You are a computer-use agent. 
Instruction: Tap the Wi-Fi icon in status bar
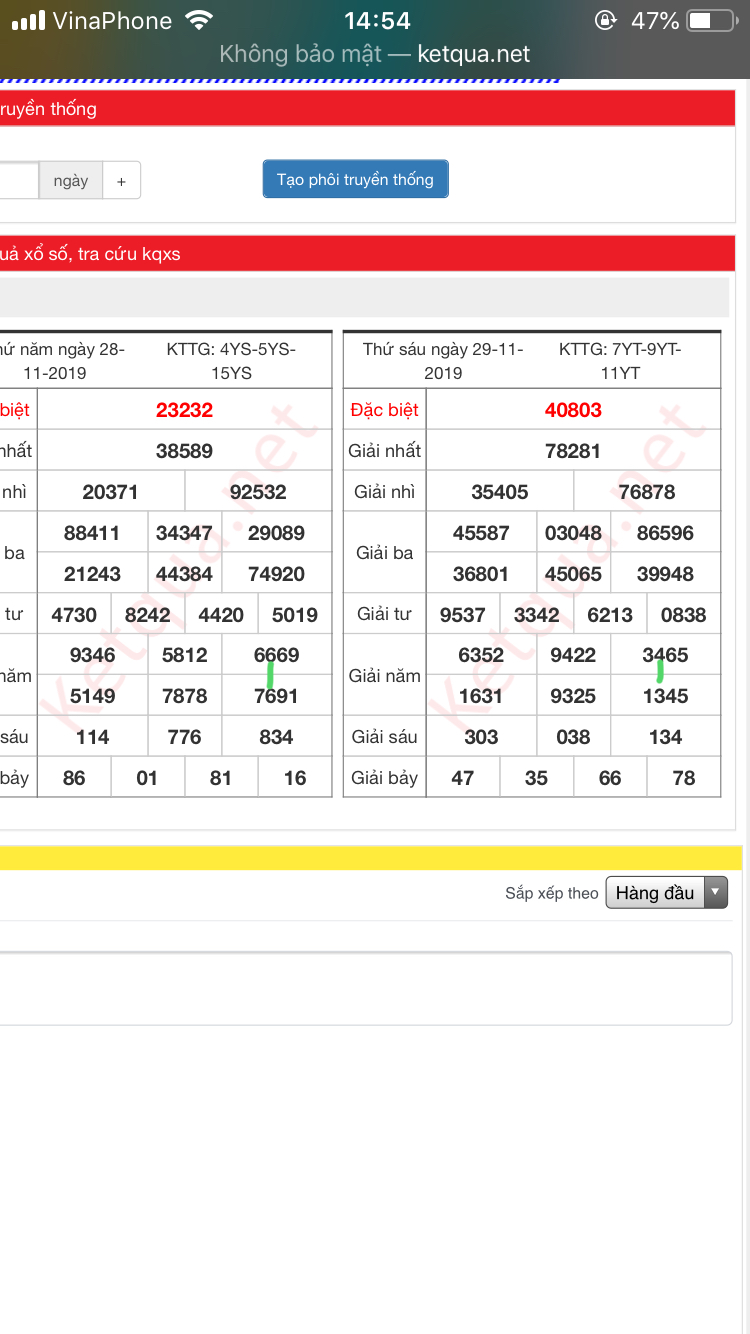pyautogui.click(x=200, y=20)
